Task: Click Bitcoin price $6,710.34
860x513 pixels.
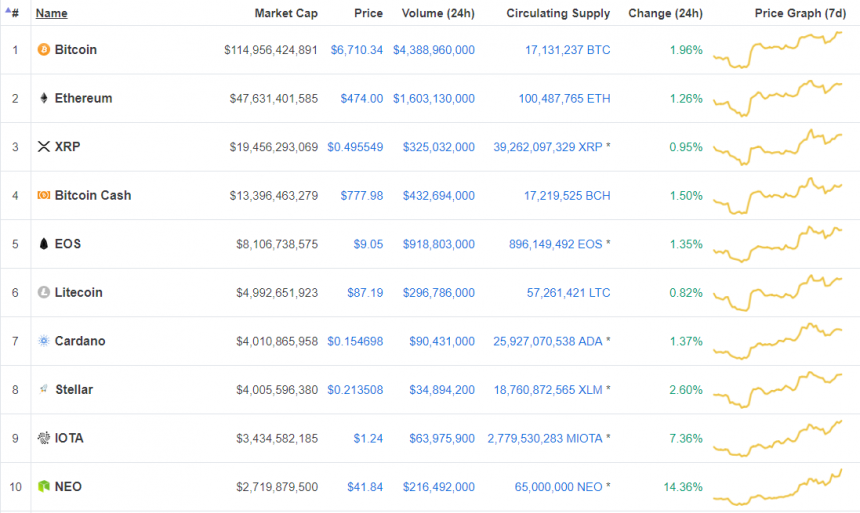Action: [357, 50]
